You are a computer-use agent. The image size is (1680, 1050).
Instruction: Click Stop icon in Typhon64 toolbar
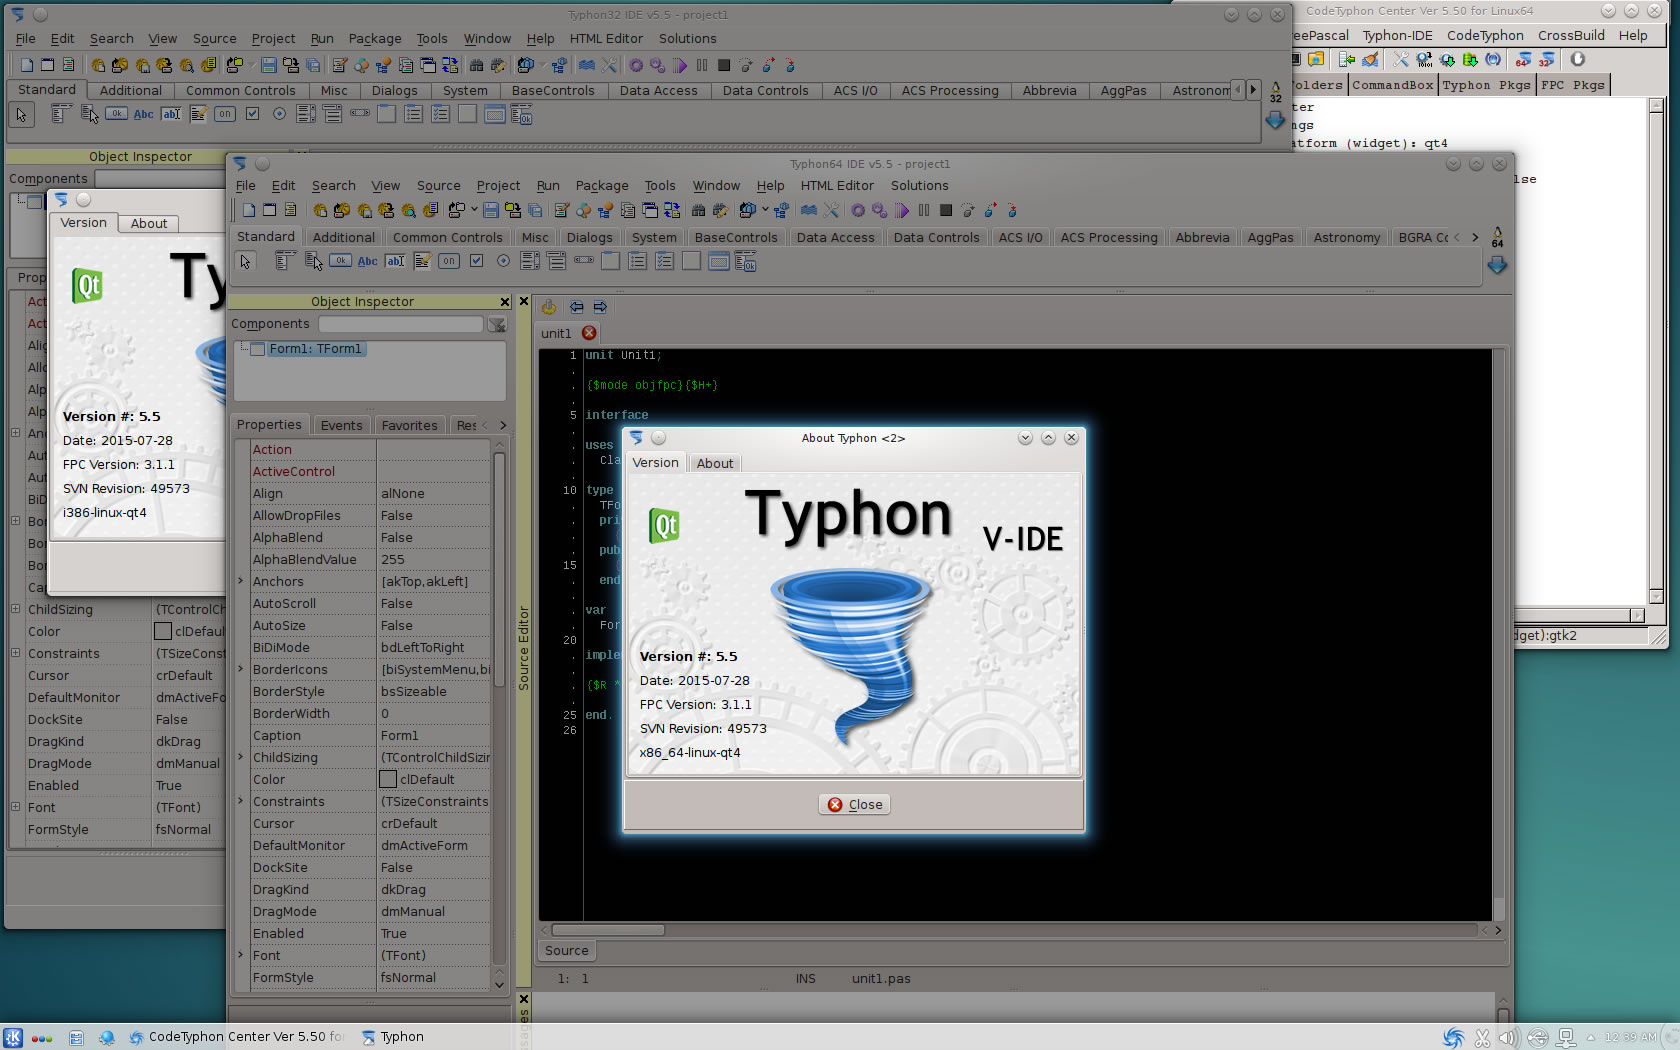(x=946, y=210)
